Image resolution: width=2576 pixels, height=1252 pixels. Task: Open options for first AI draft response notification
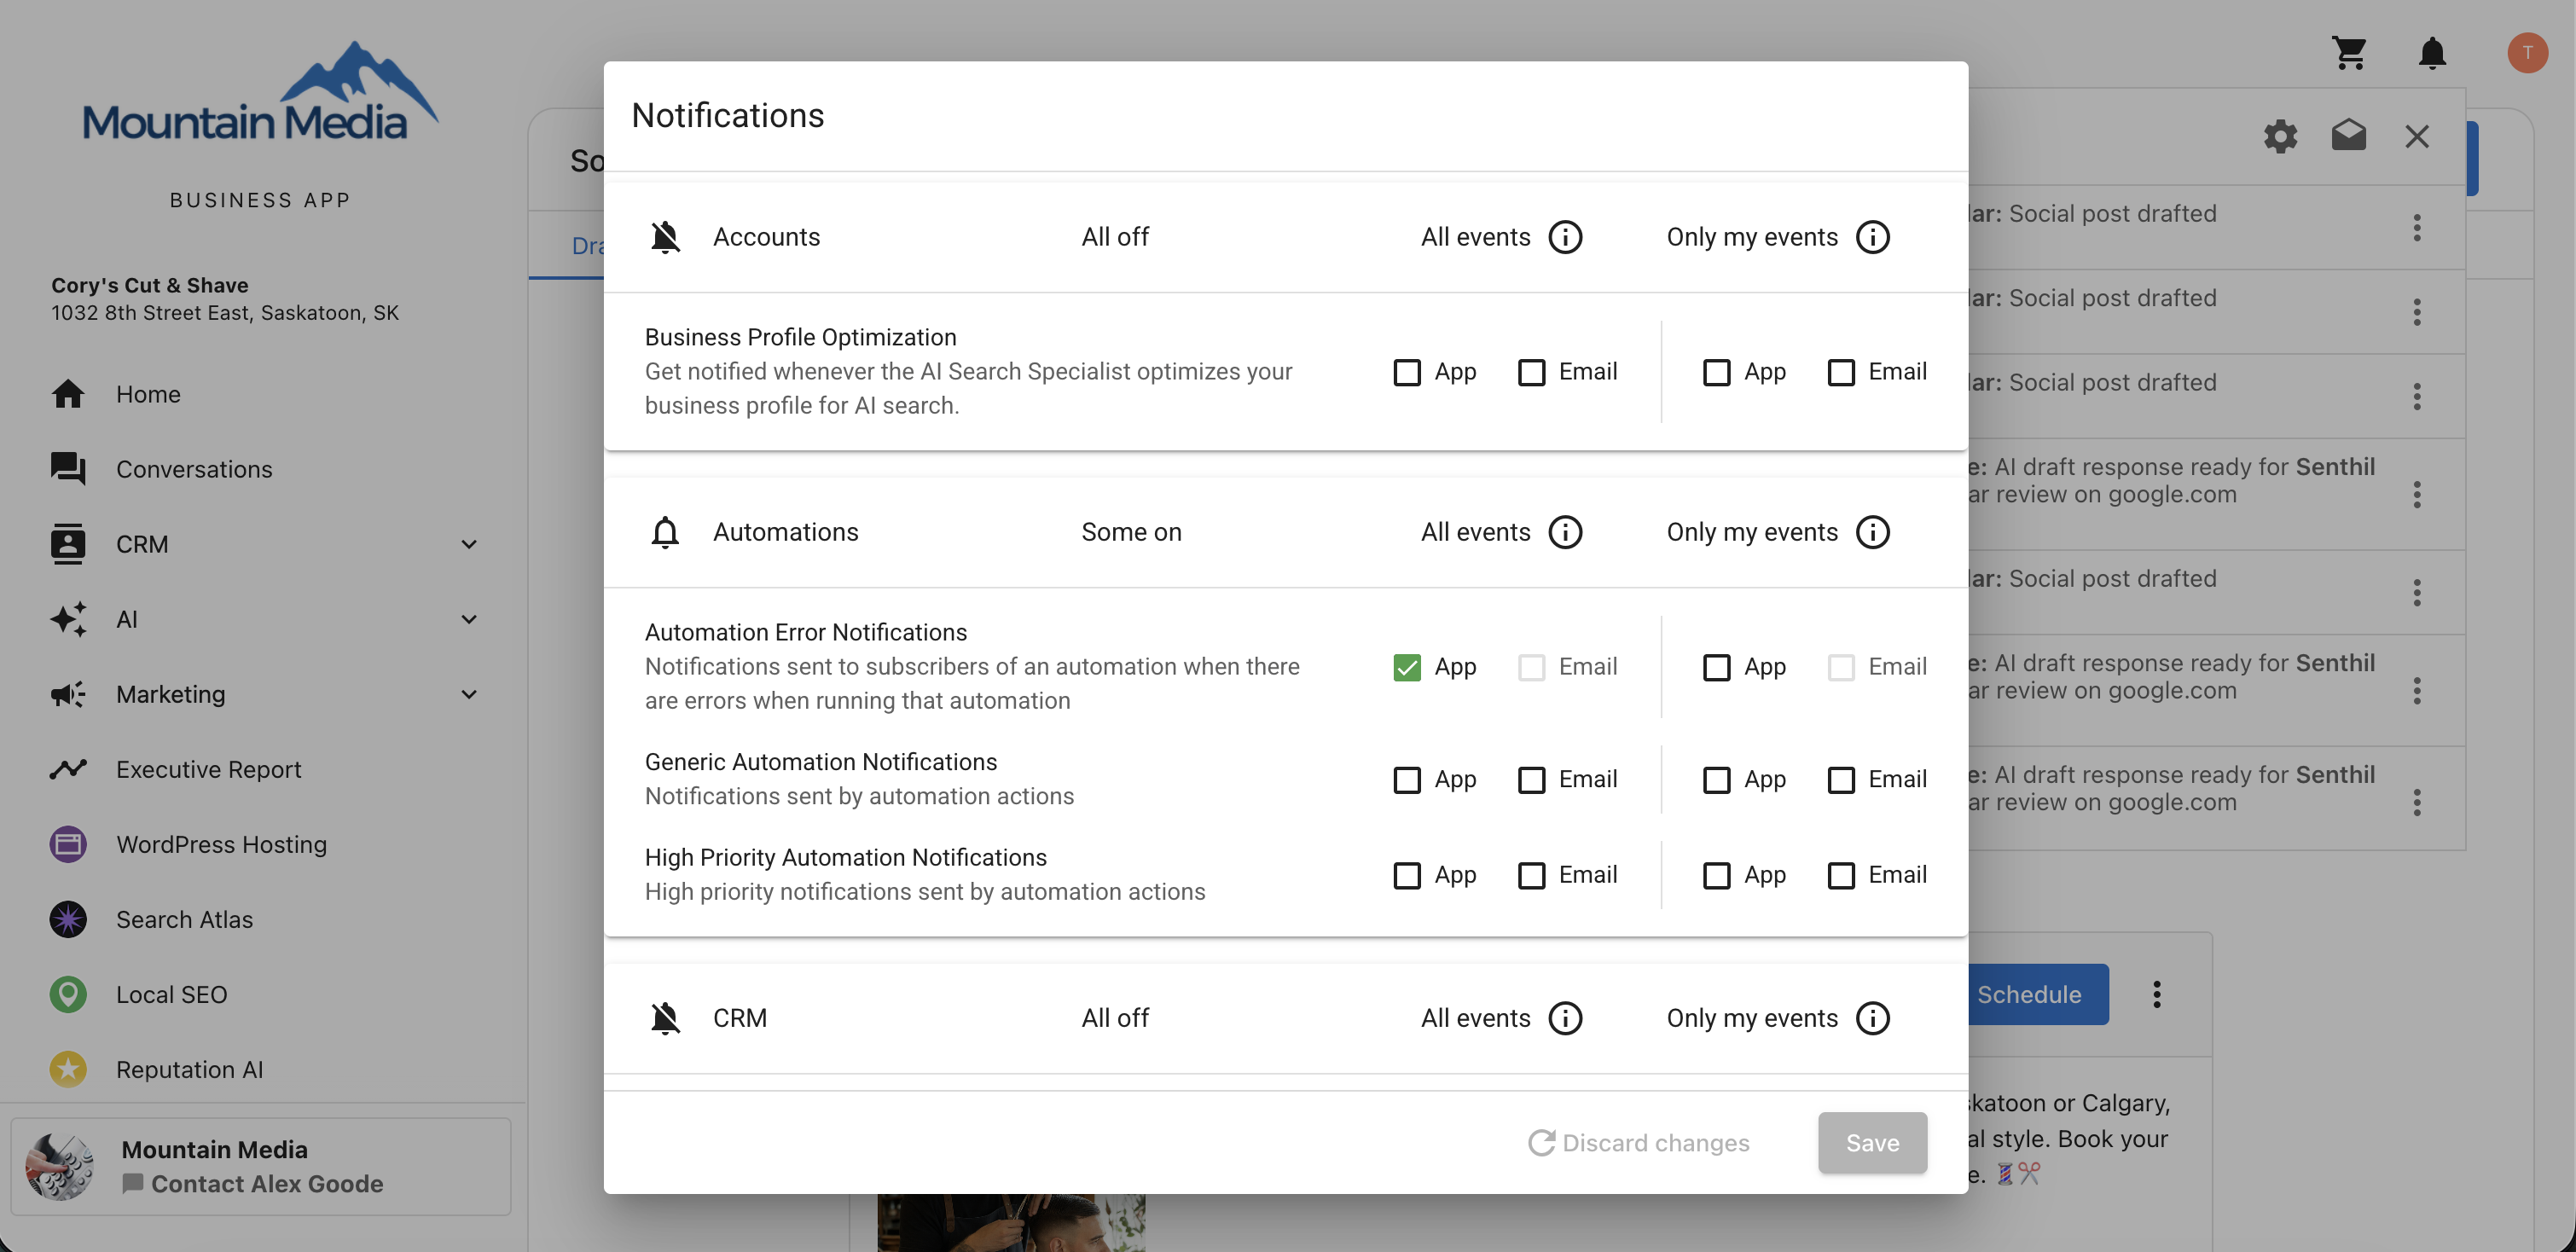coord(2416,494)
